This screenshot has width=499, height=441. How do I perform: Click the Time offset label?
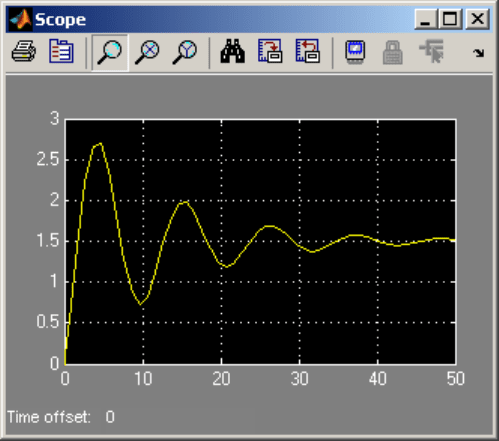49,417
